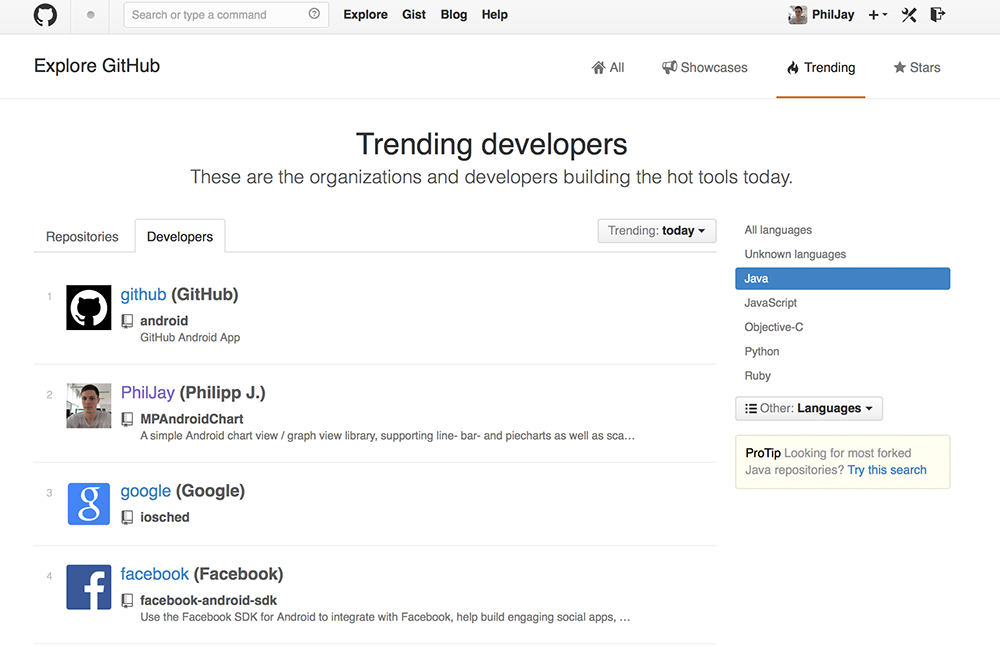The width and height of the screenshot is (1000, 647).
Task: Select the All explore tab
Action: (x=608, y=68)
